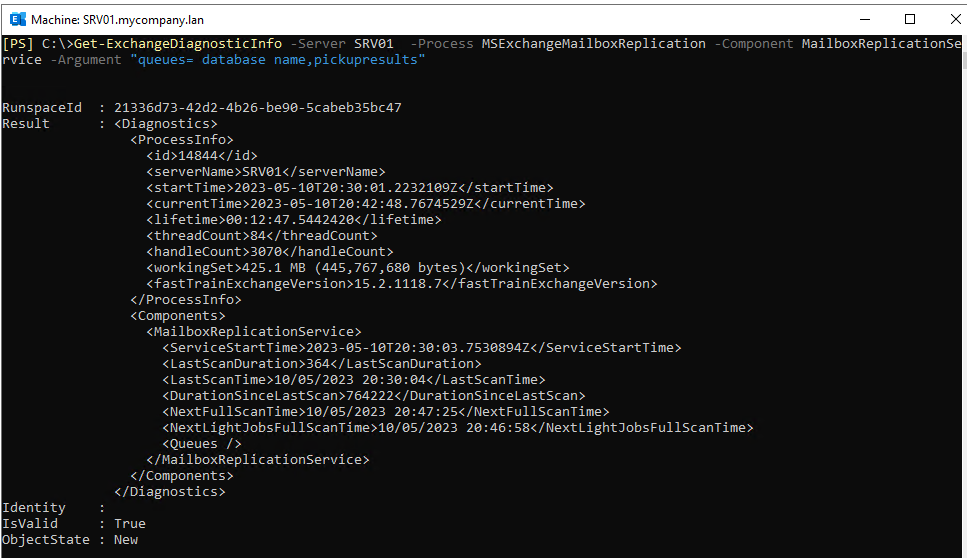
Task: Click the ObjectState value New
Action: [126, 540]
